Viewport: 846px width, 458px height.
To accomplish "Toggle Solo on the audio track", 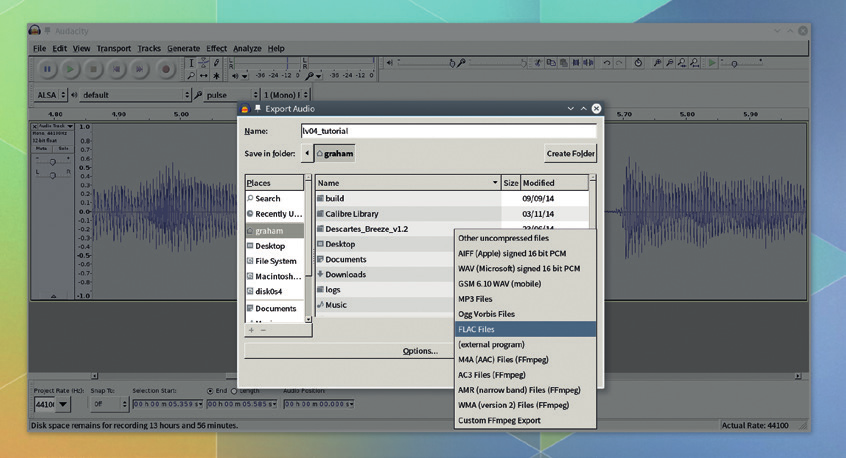I will click(x=63, y=148).
